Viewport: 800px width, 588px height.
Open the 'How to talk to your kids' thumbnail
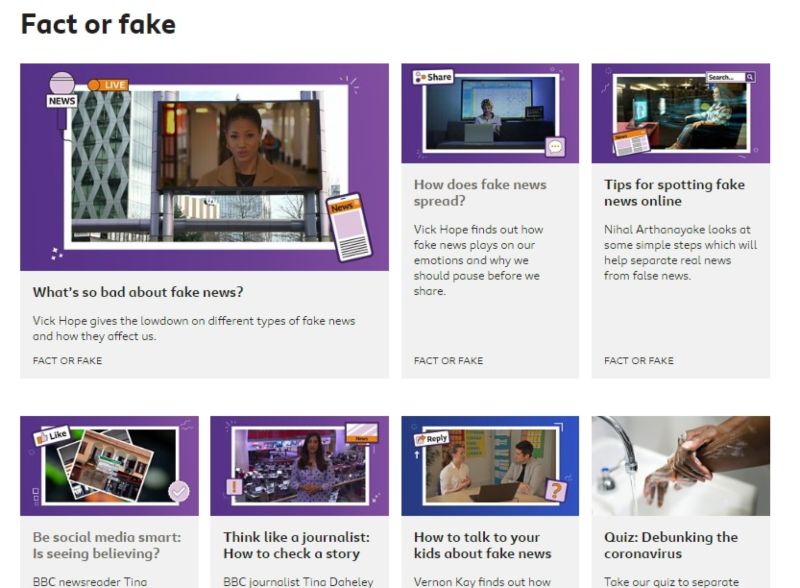point(490,466)
